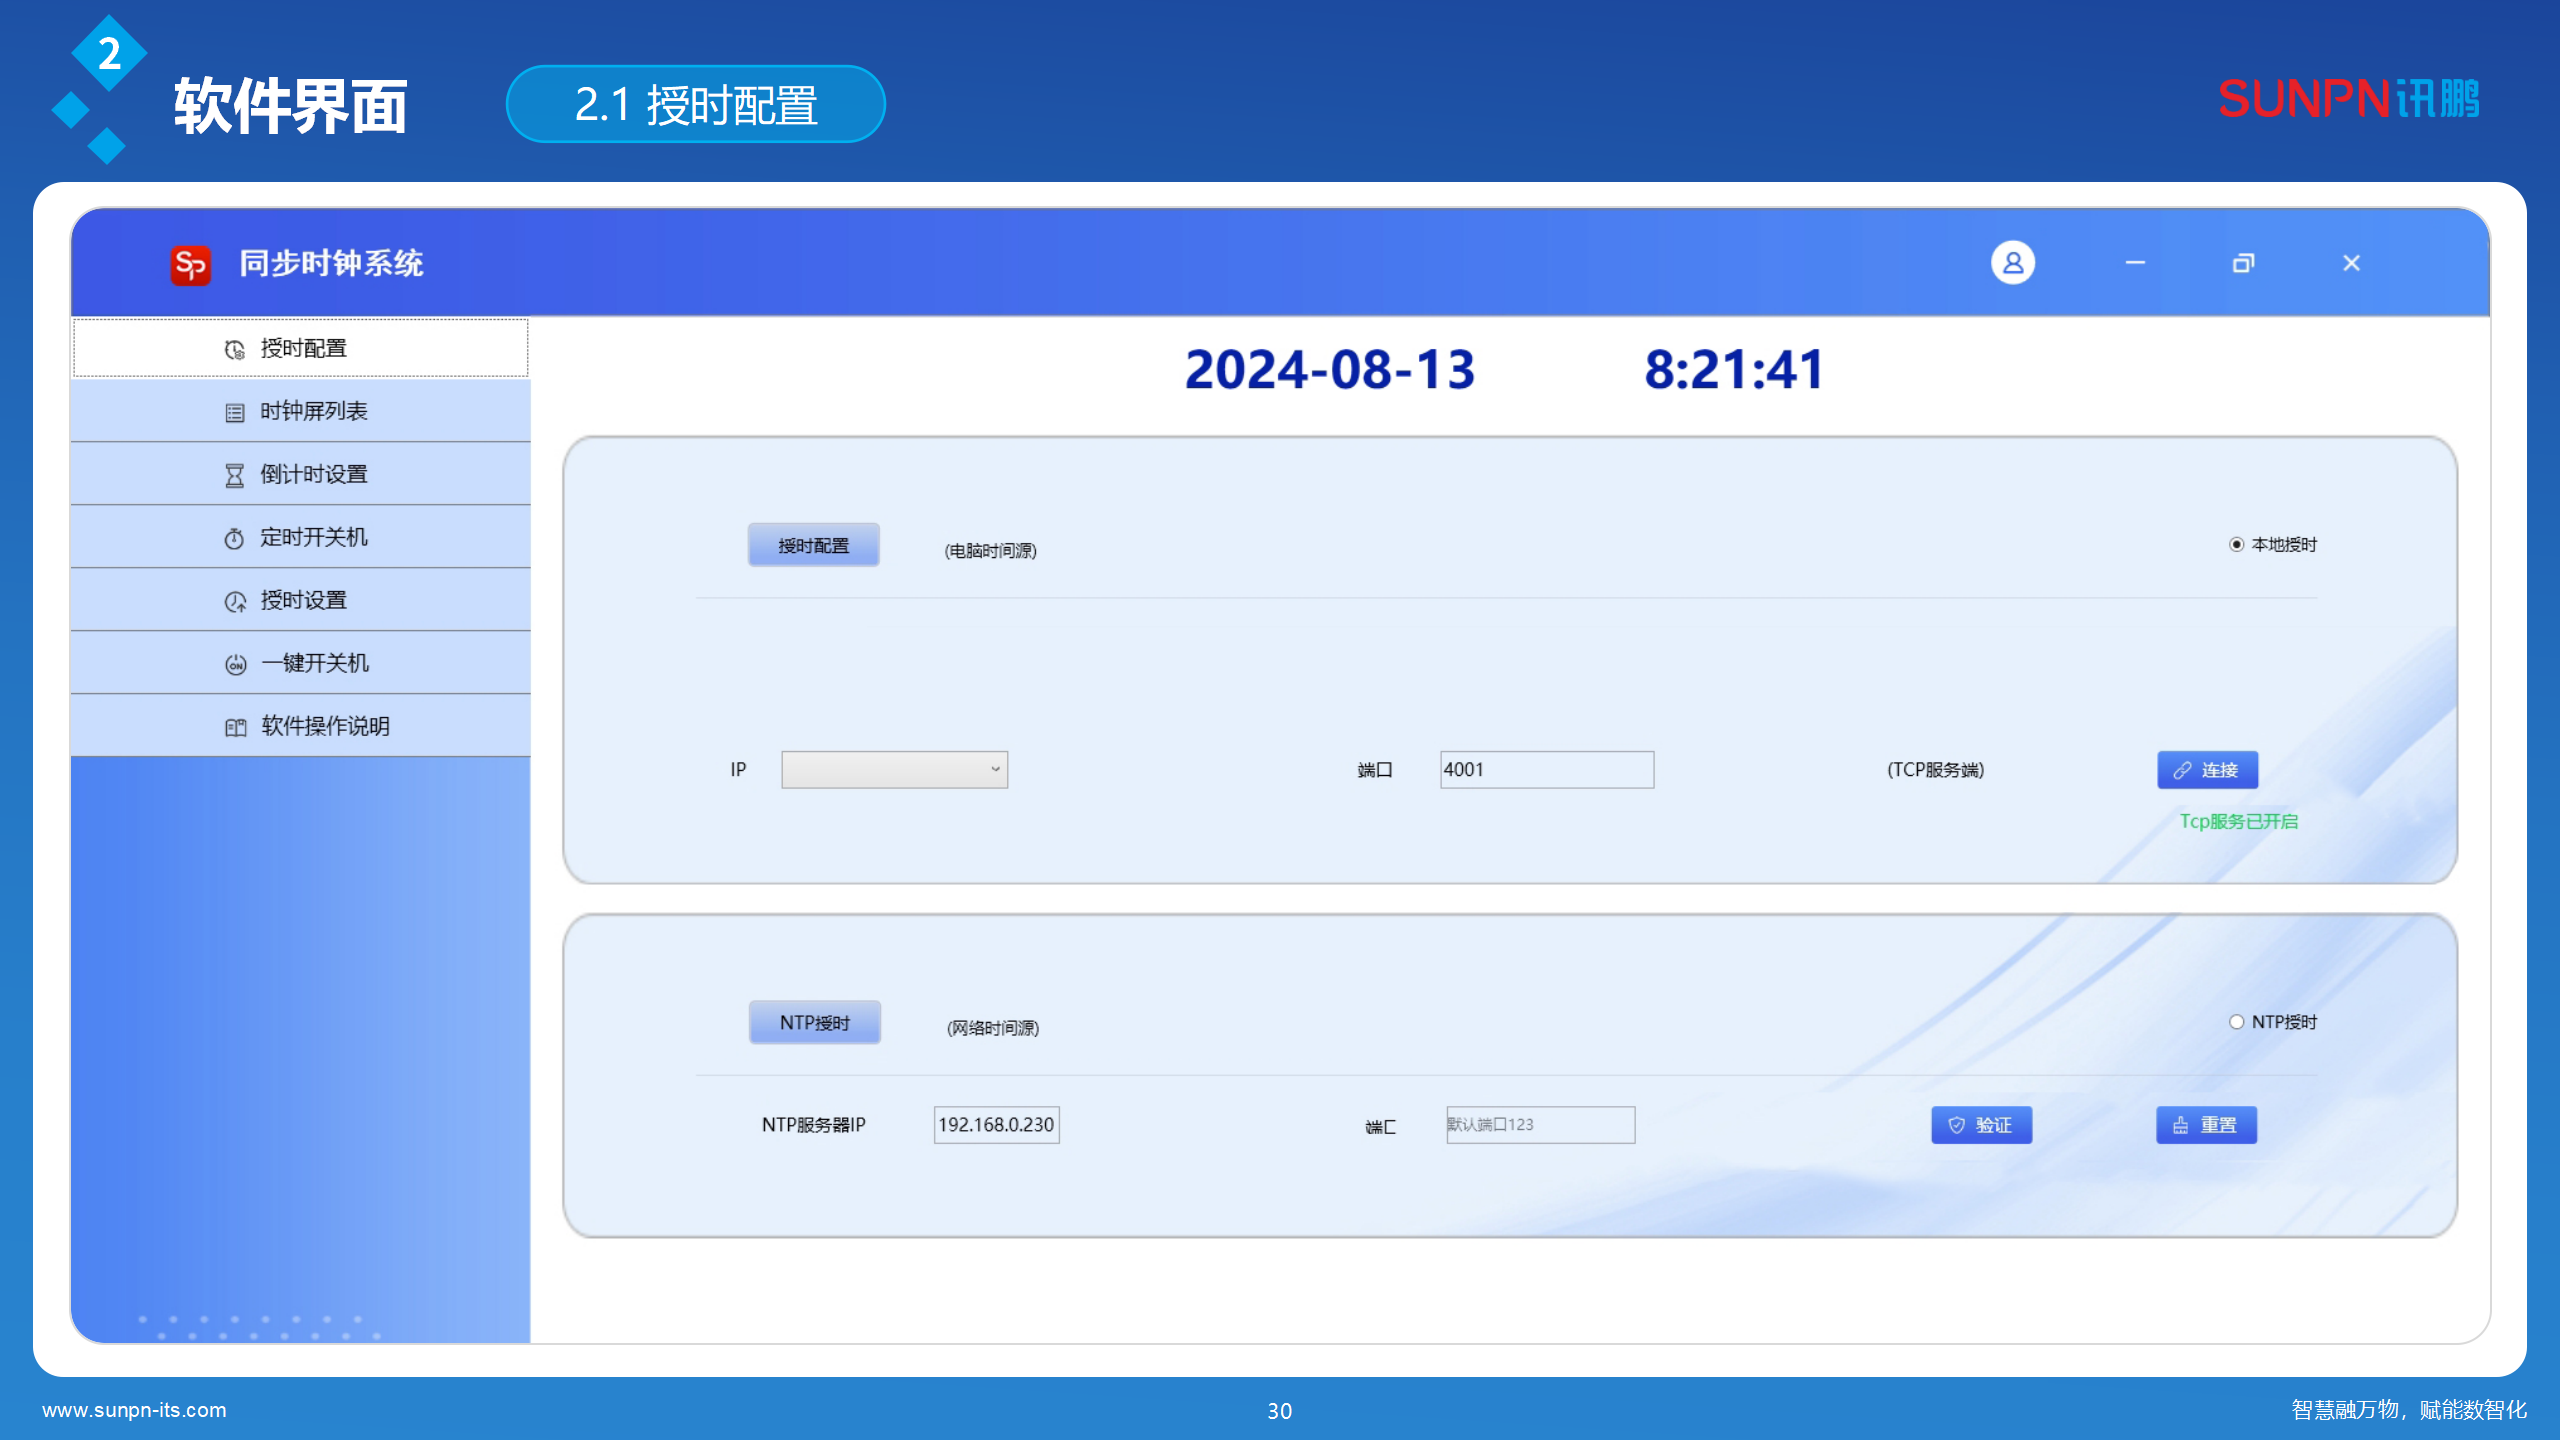The image size is (2560, 1440).
Task: Click the hourglass icon beside 倒计时设置
Action: [233, 473]
